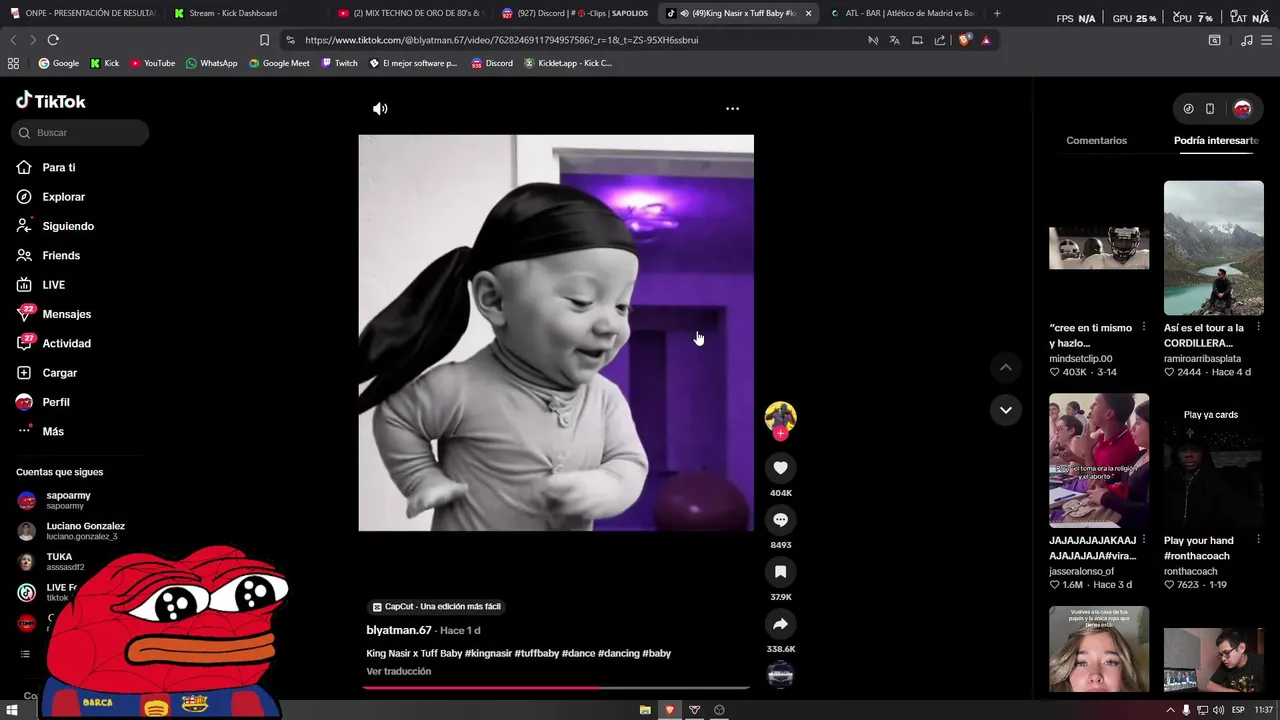This screenshot has height=720, width=1280.
Task: Open comments showing 8493 count
Action: click(780, 520)
